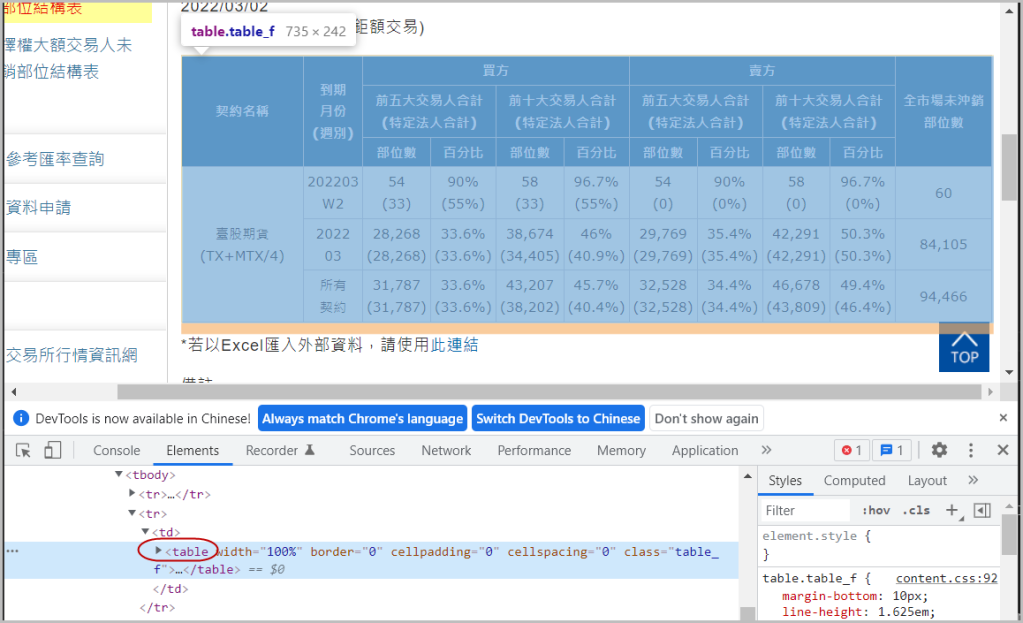Dismiss the DevTools language notification bar
Viewport: 1023px width, 623px height.
point(1003,418)
